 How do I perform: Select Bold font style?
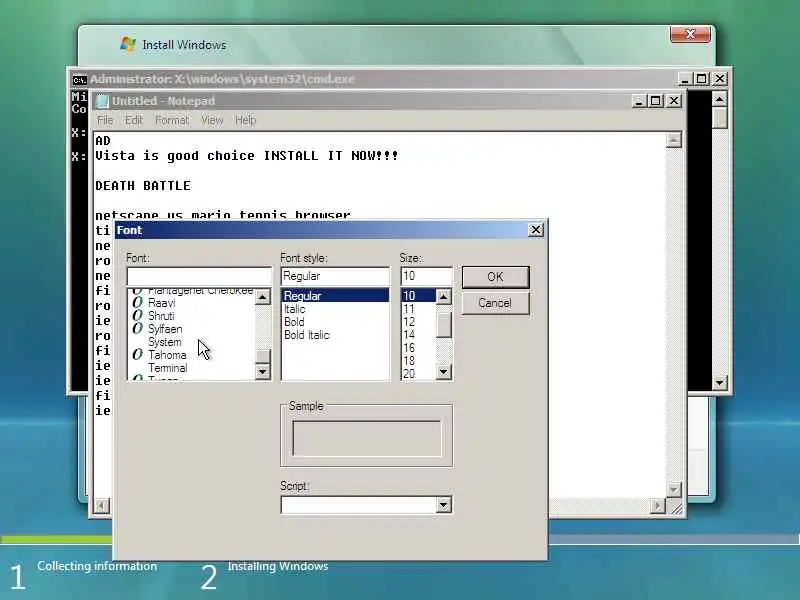coord(294,322)
